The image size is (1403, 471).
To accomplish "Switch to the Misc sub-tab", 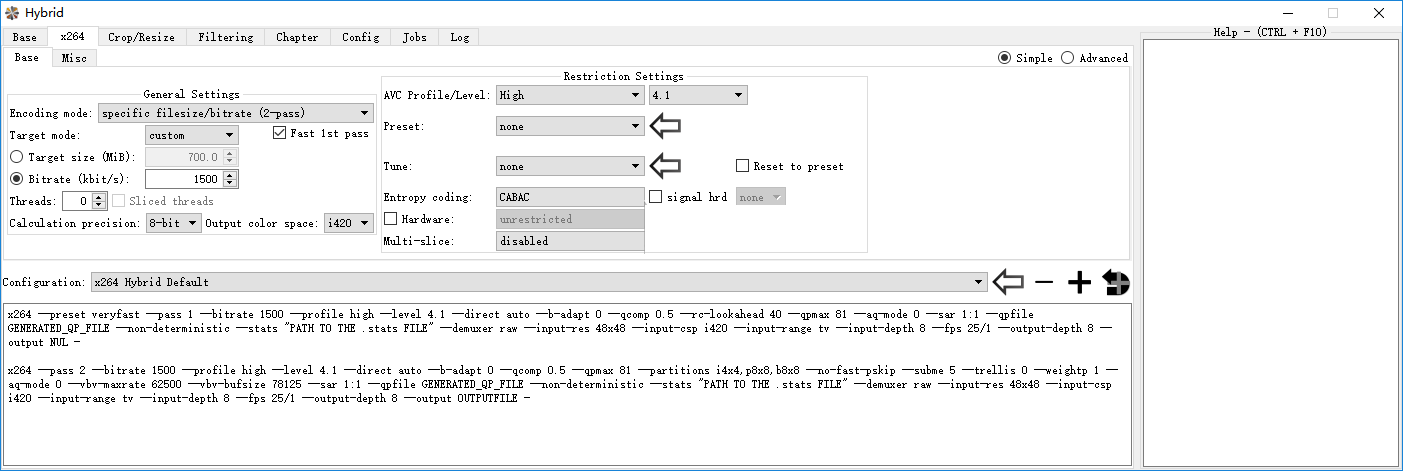I will pyautogui.click(x=73, y=58).
